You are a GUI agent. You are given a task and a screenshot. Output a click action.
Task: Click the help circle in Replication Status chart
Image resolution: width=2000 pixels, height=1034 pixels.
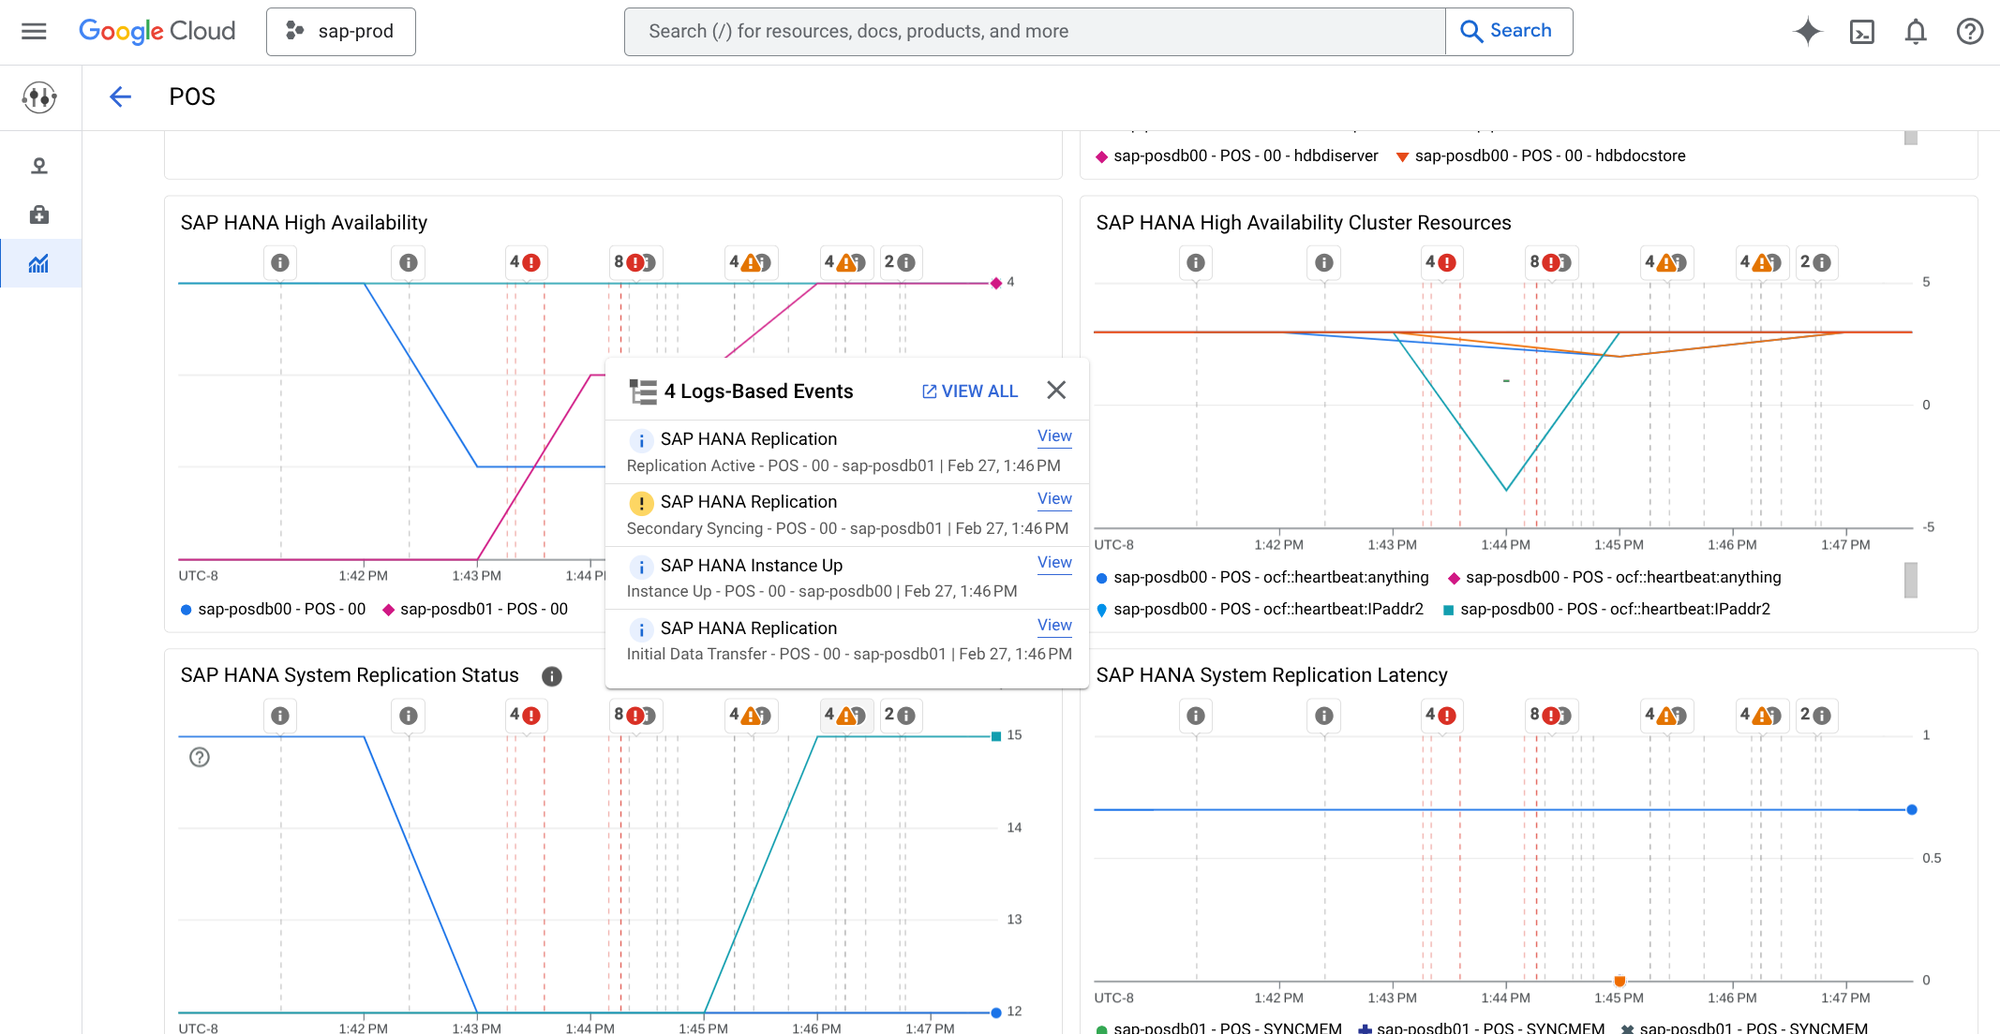pyautogui.click(x=200, y=757)
